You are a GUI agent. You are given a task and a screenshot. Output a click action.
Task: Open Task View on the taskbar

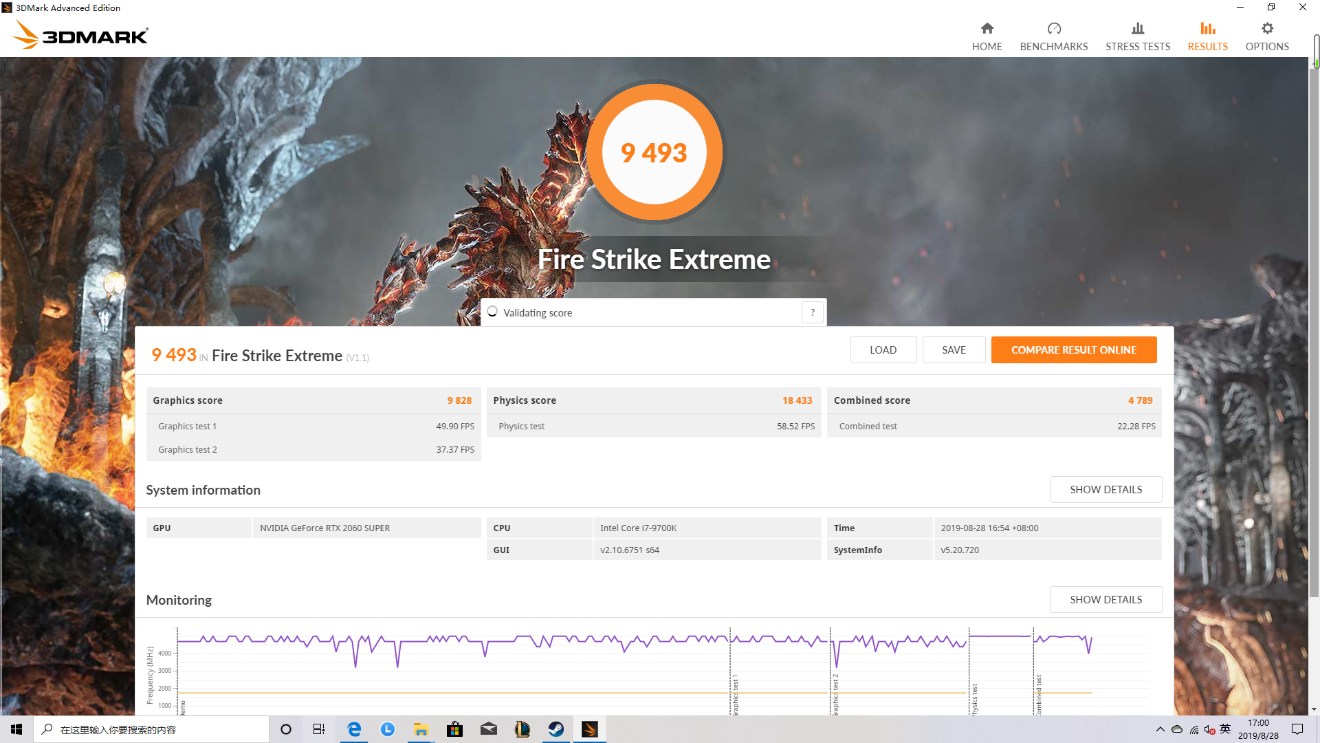319,729
